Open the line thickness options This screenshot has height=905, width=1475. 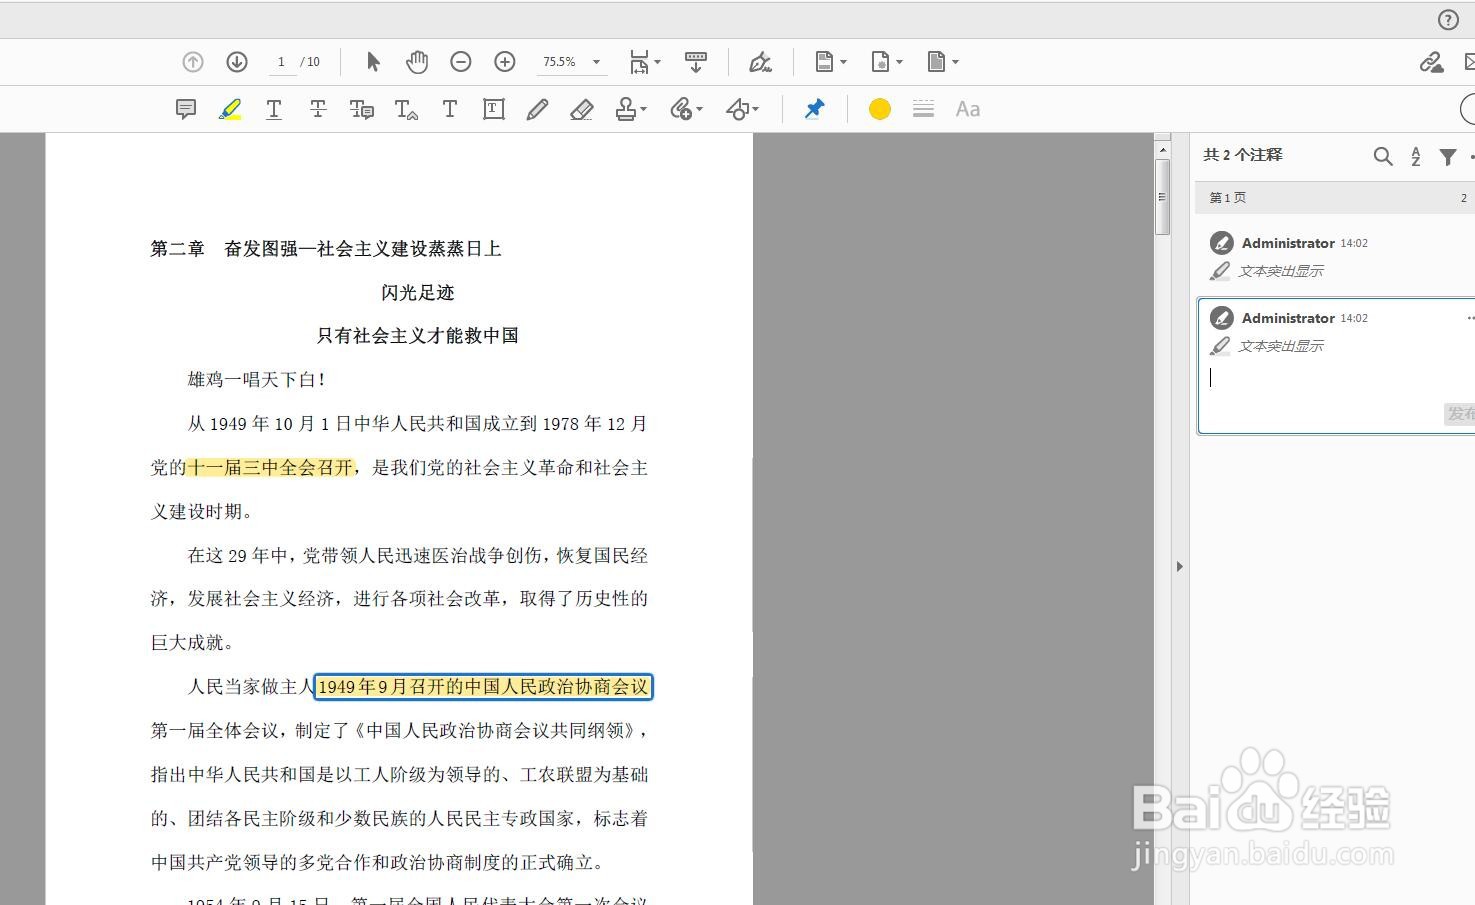pyautogui.click(x=924, y=109)
